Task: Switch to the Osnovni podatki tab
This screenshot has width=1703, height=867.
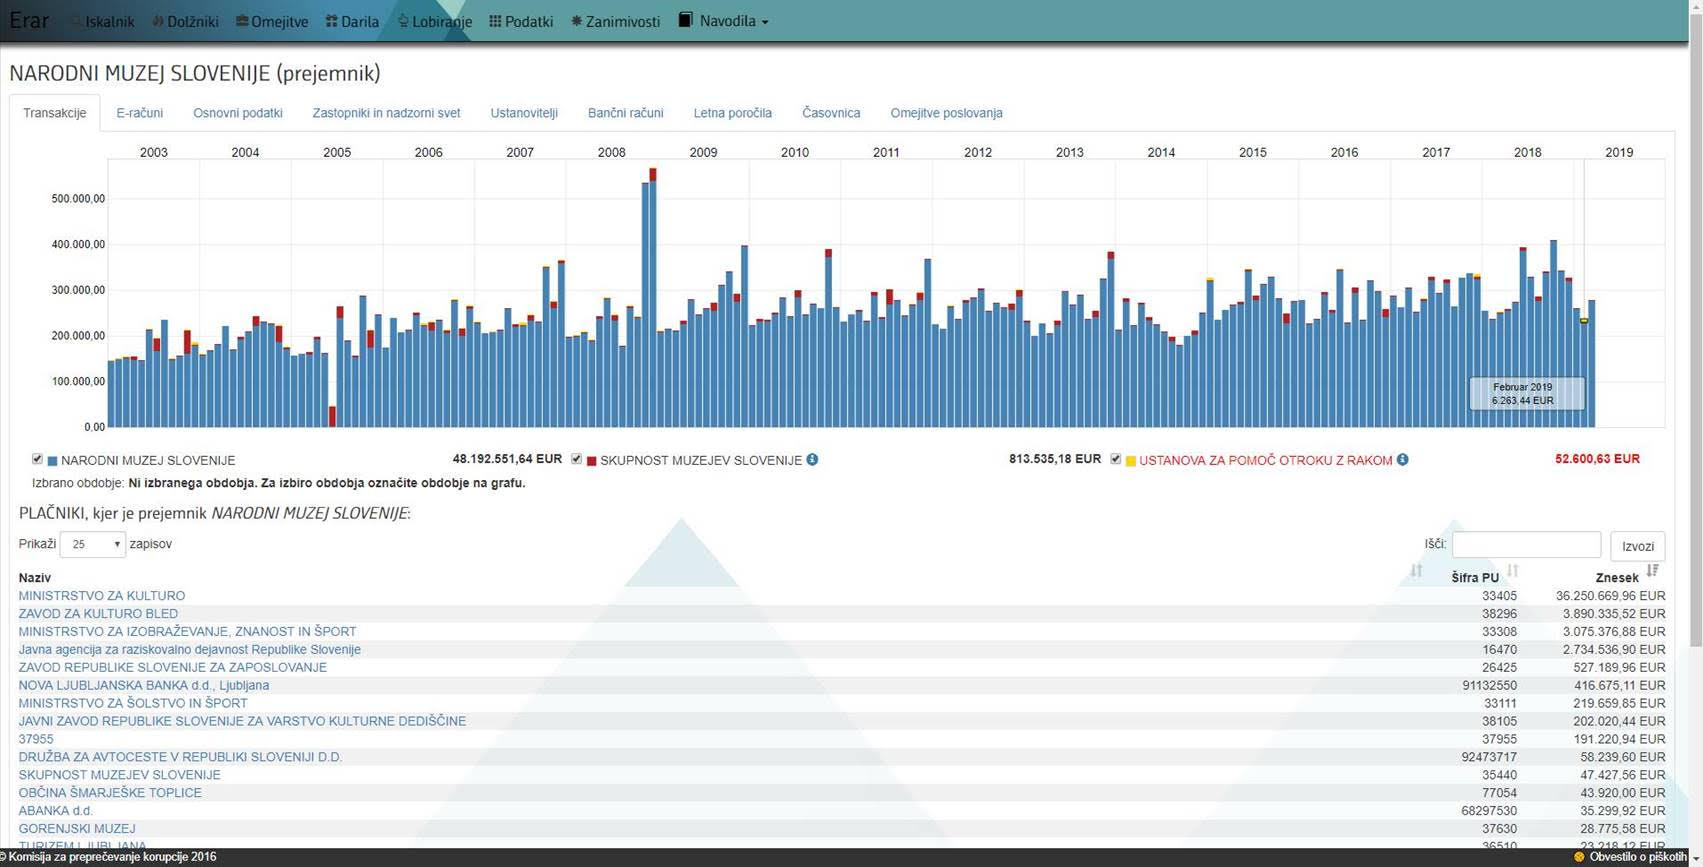Action: click(238, 113)
